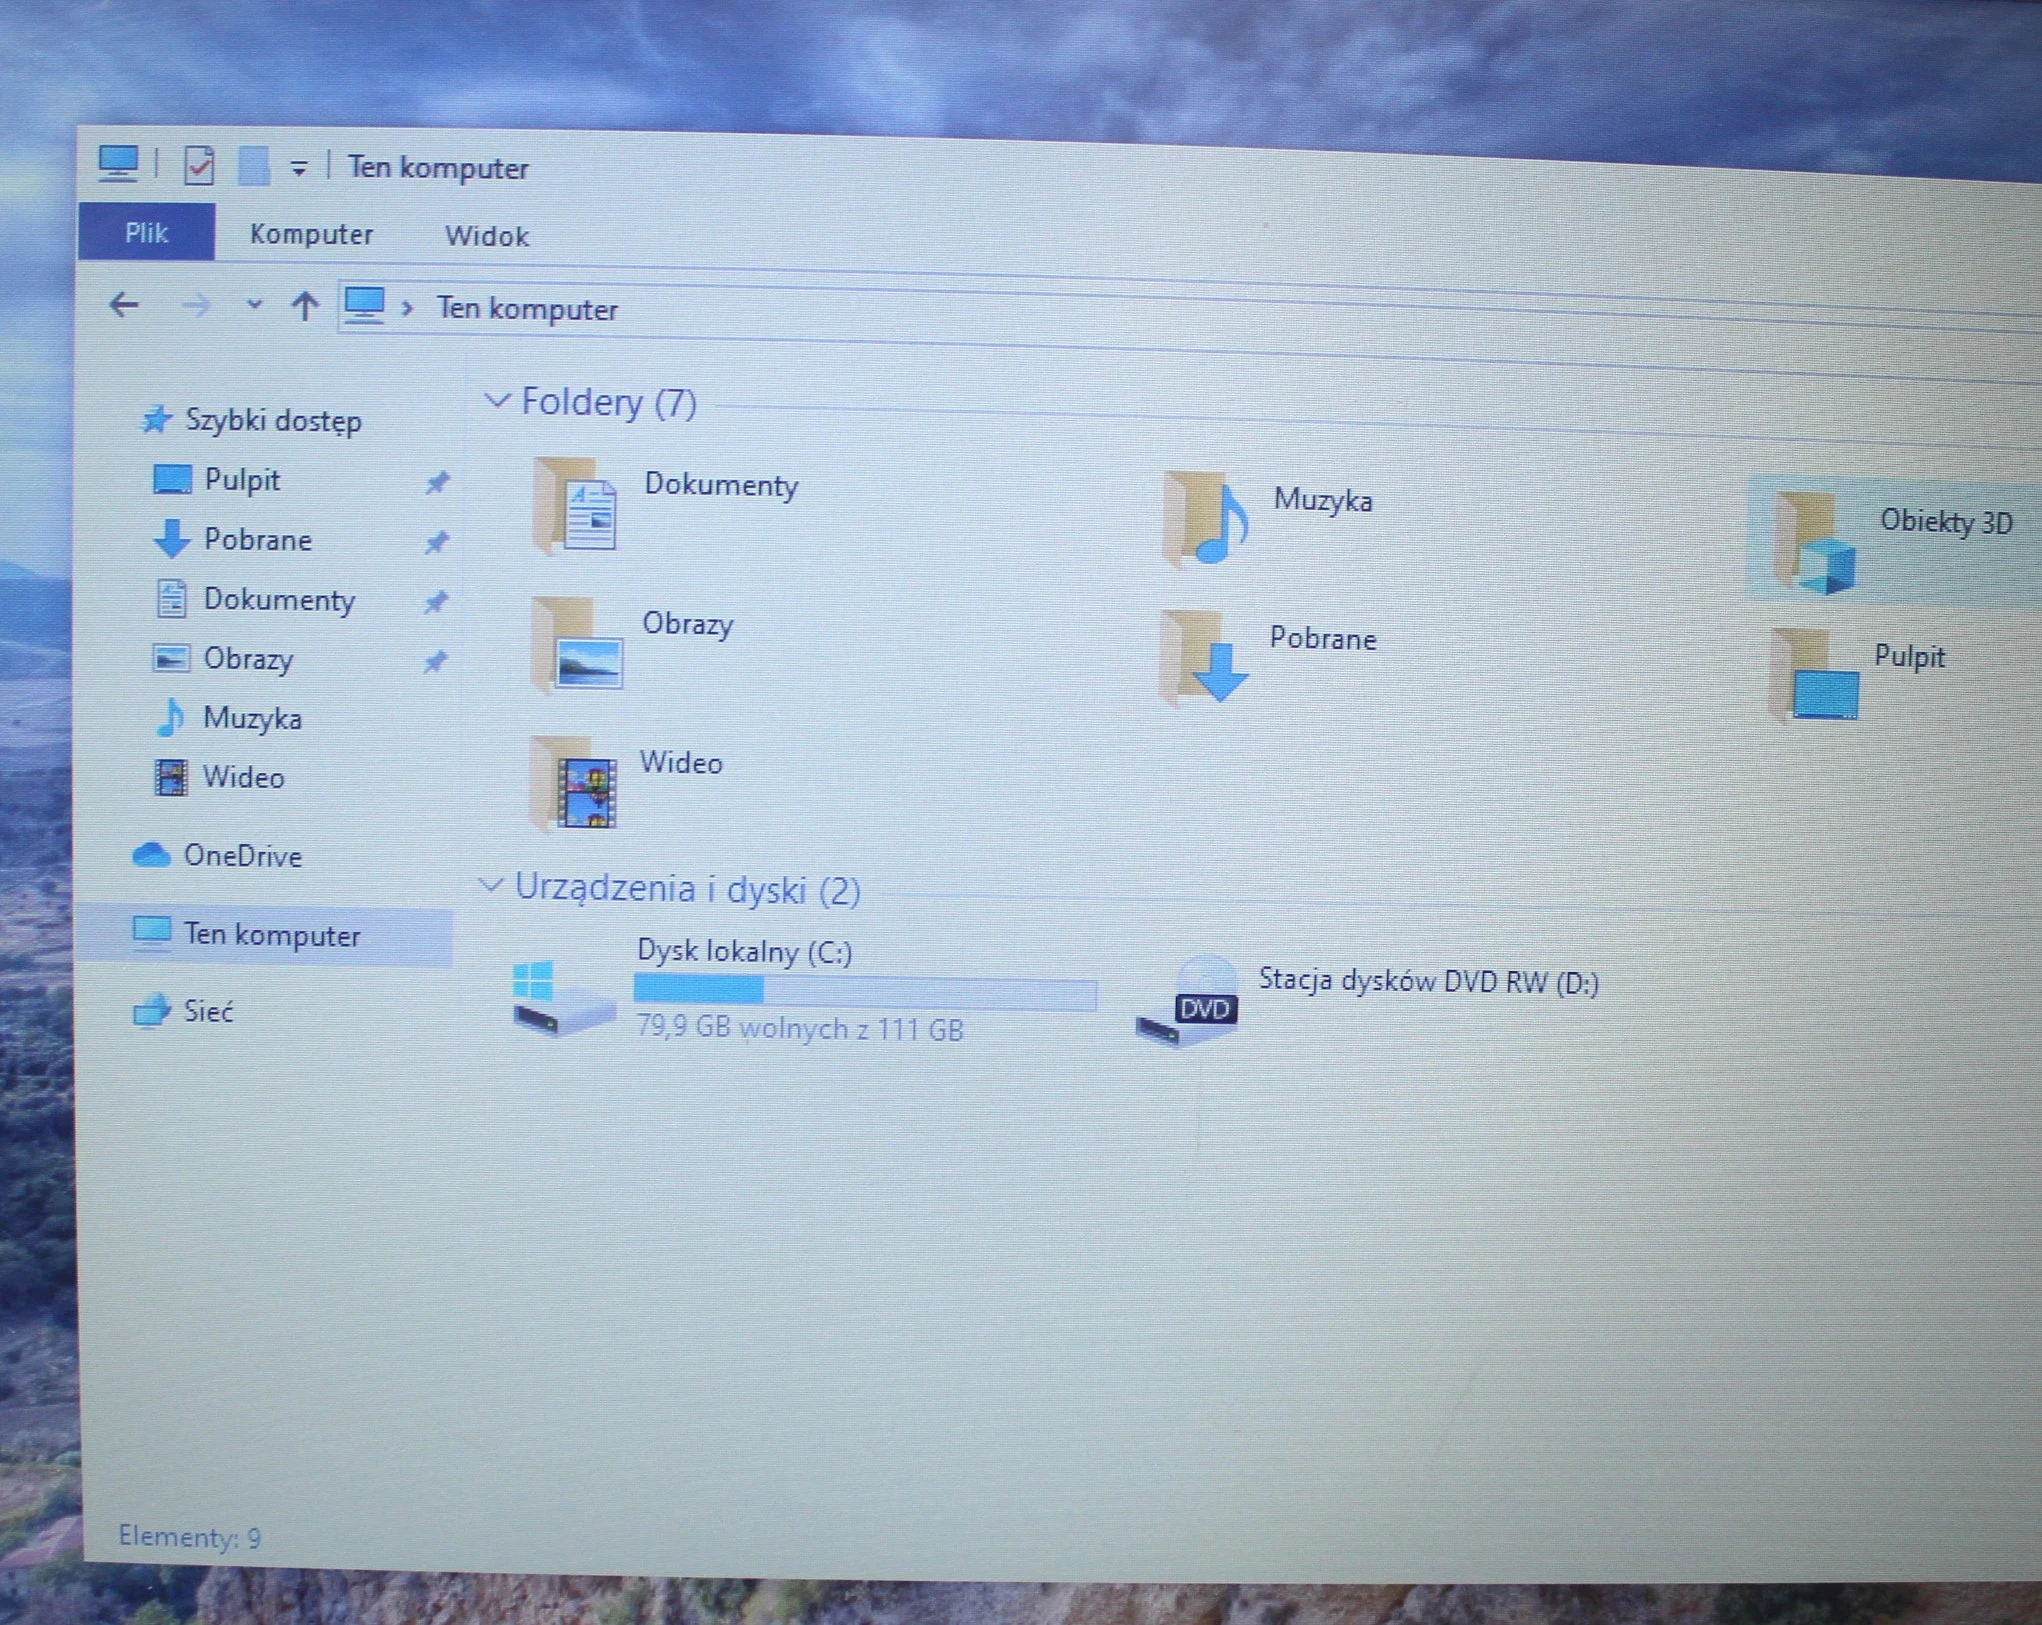
Task: Switch to the Widok ribbon tab
Action: 487,237
